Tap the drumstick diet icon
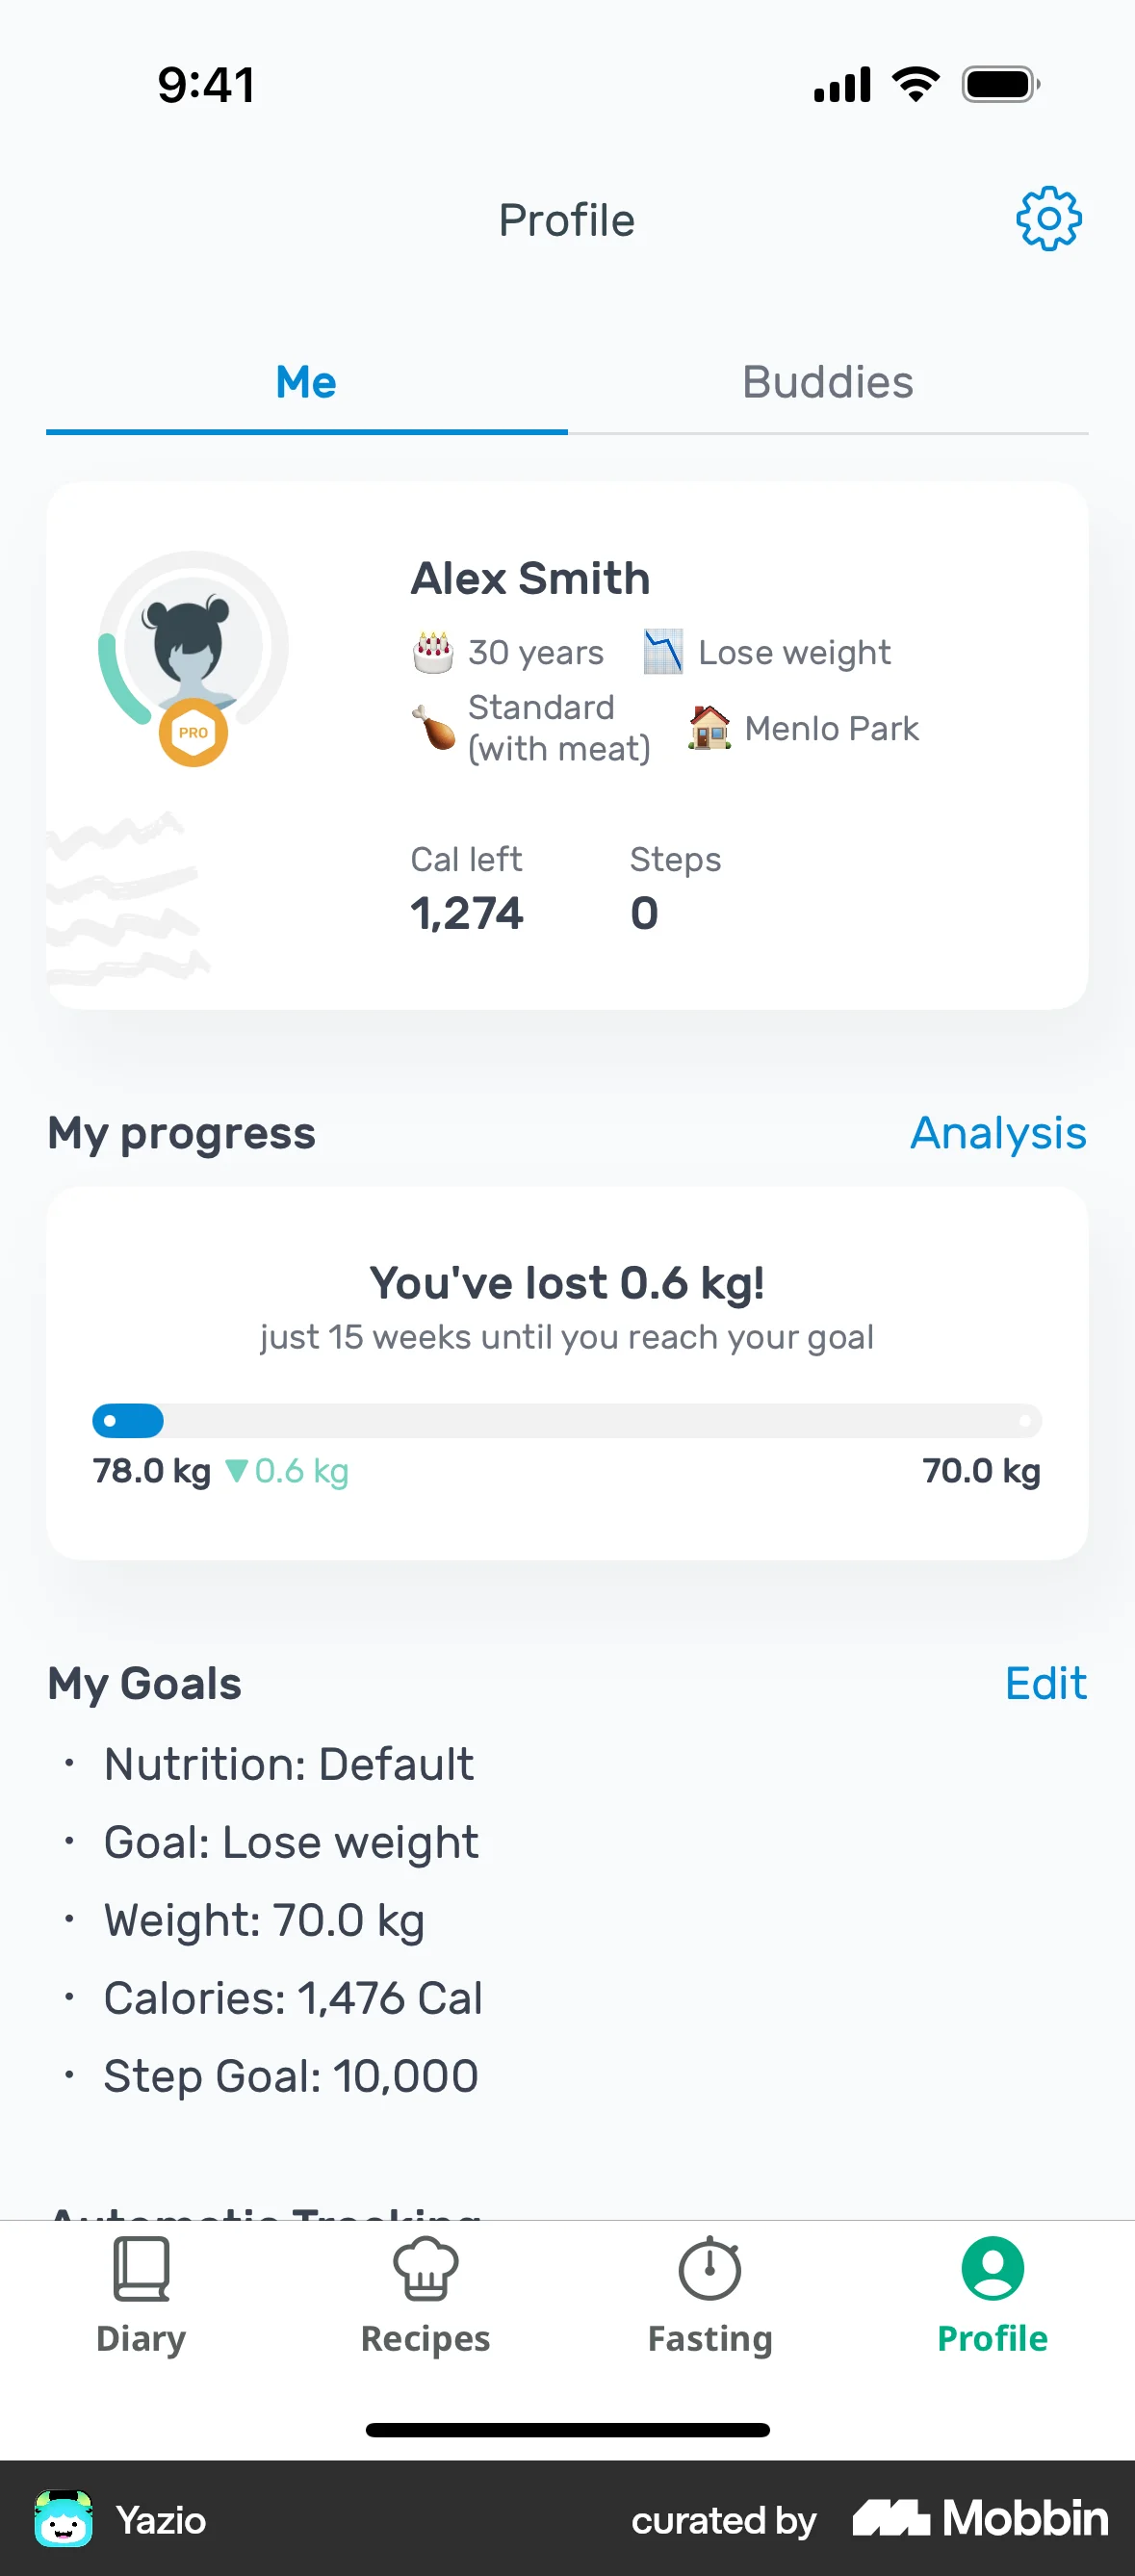This screenshot has height=2576, width=1135. [434, 727]
